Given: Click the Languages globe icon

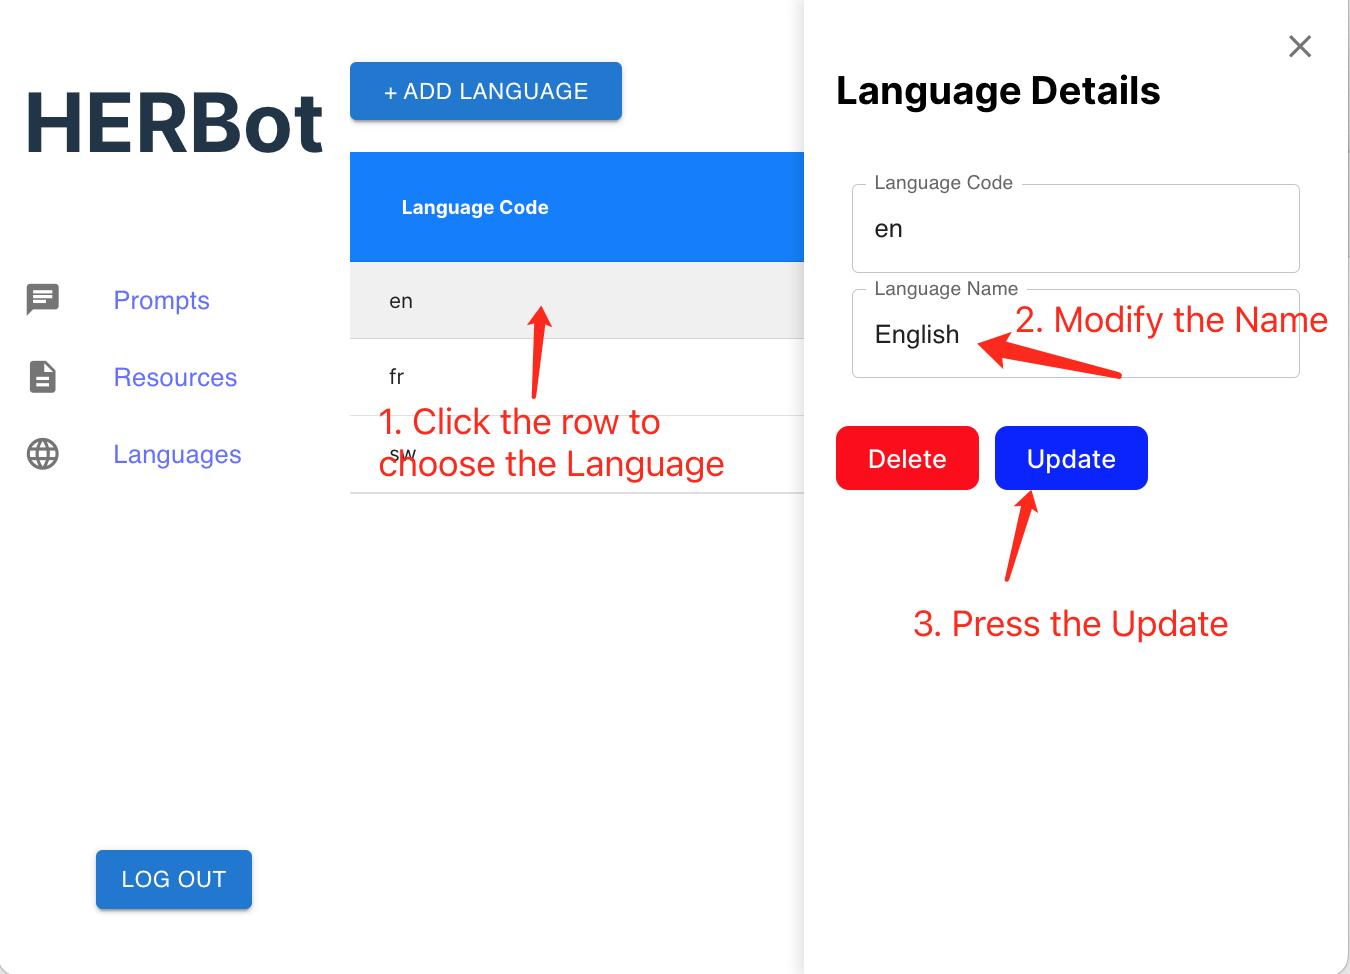Looking at the screenshot, I should click(43, 454).
